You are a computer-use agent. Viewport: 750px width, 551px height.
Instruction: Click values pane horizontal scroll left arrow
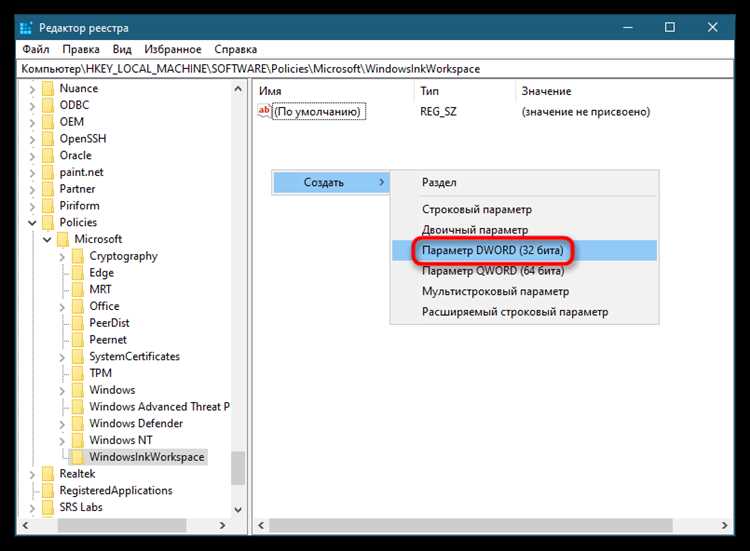coord(261,525)
